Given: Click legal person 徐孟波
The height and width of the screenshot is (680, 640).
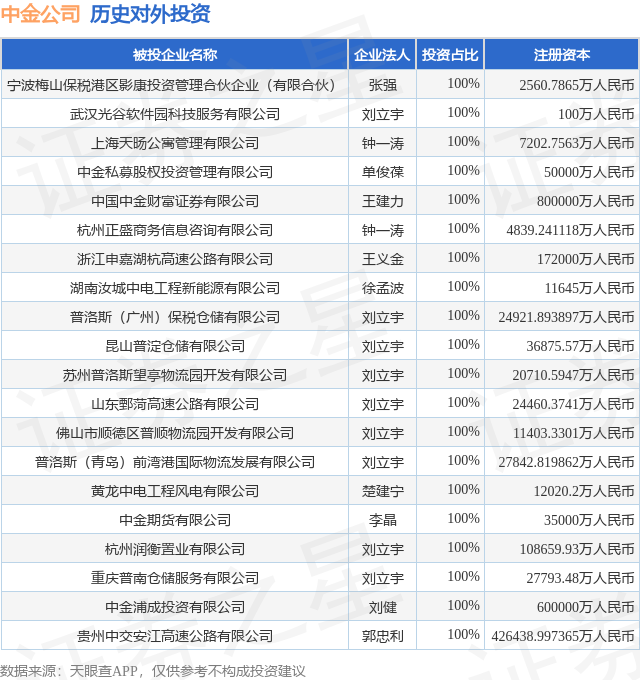Looking at the screenshot, I should point(382,288).
